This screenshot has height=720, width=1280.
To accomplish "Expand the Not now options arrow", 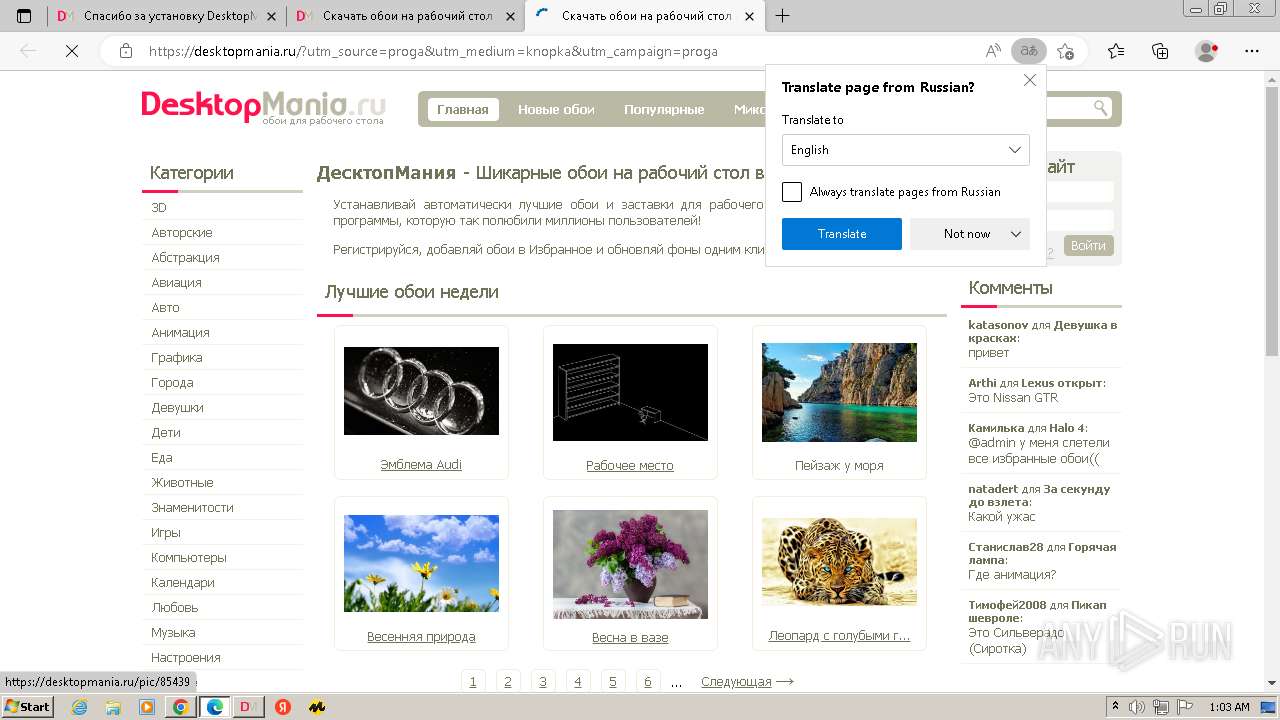I will point(1016,234).
